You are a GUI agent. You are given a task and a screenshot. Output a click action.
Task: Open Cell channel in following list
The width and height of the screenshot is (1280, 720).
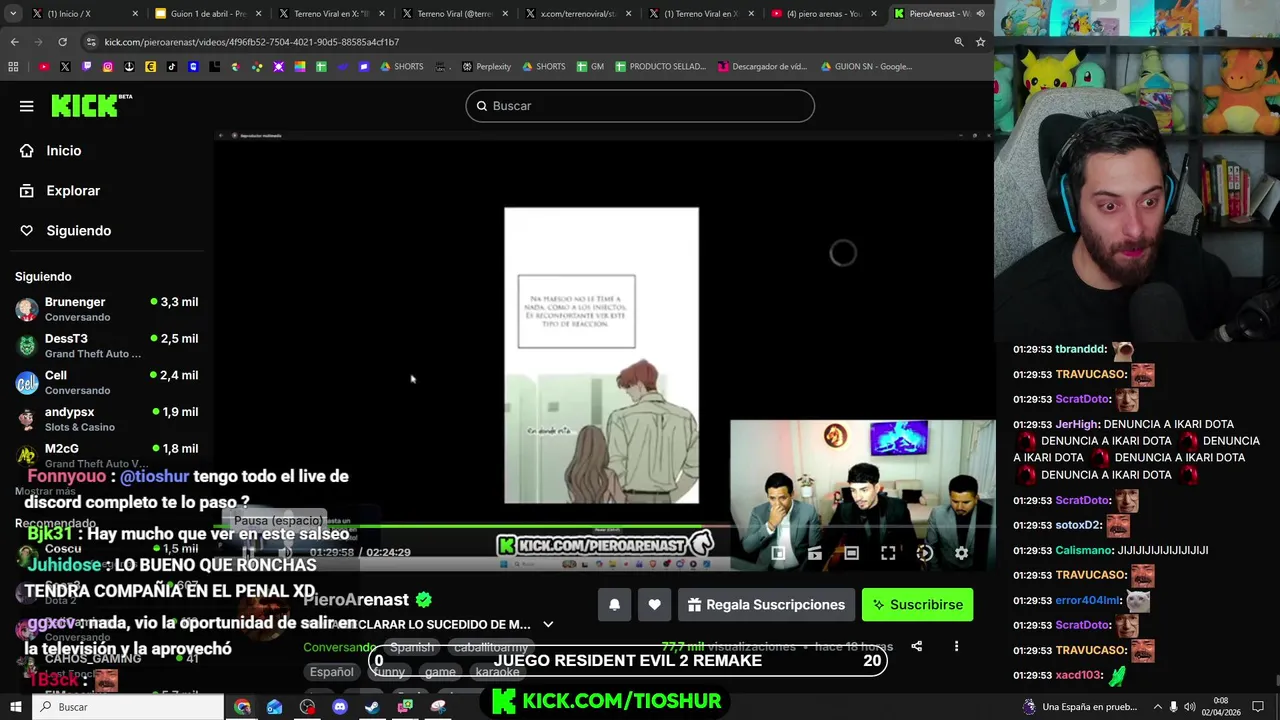[106, 382]
